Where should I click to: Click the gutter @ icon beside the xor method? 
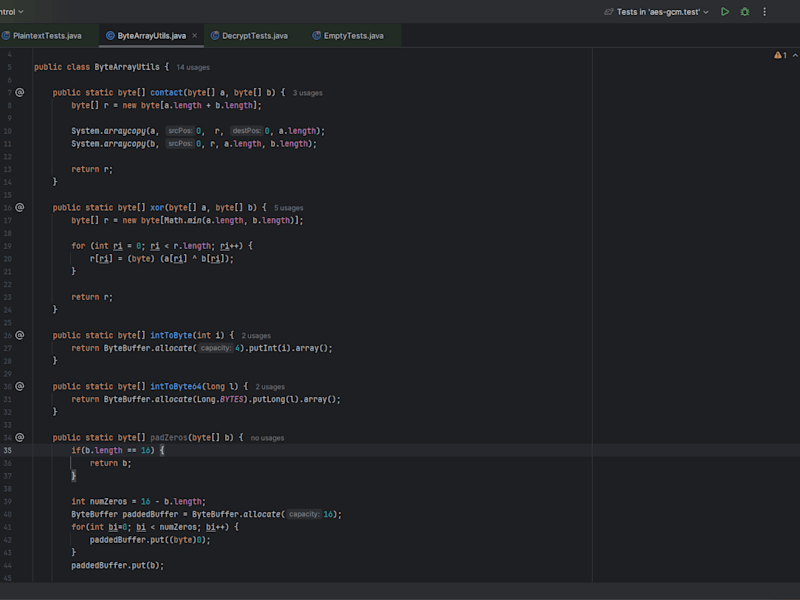click(19, 208)
